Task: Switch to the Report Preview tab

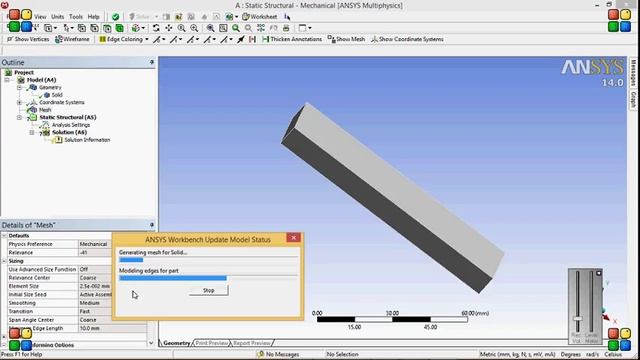Action: coord(251,343)
